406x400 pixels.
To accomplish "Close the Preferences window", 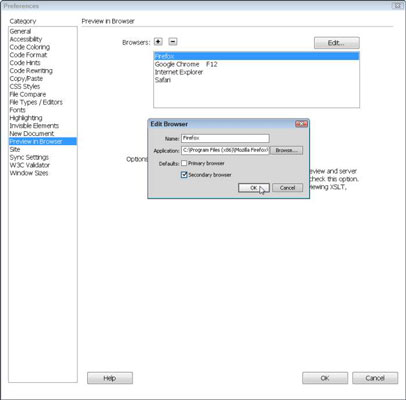I will [397, 6].
